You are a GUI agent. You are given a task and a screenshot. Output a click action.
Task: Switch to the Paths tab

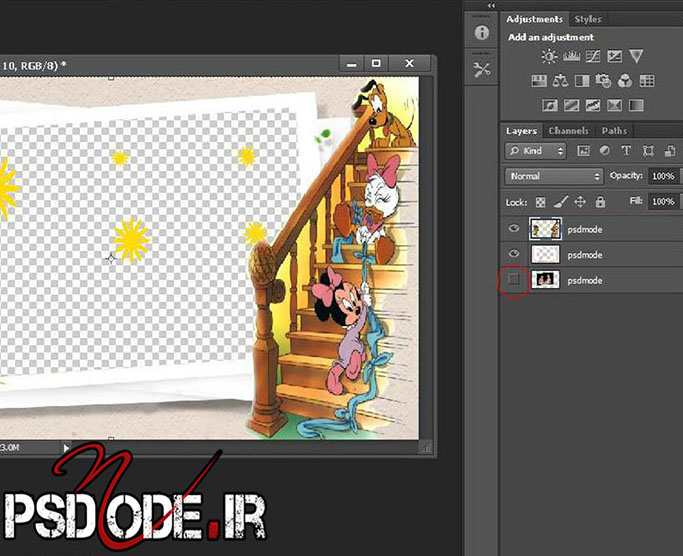(x=614, y=131)
